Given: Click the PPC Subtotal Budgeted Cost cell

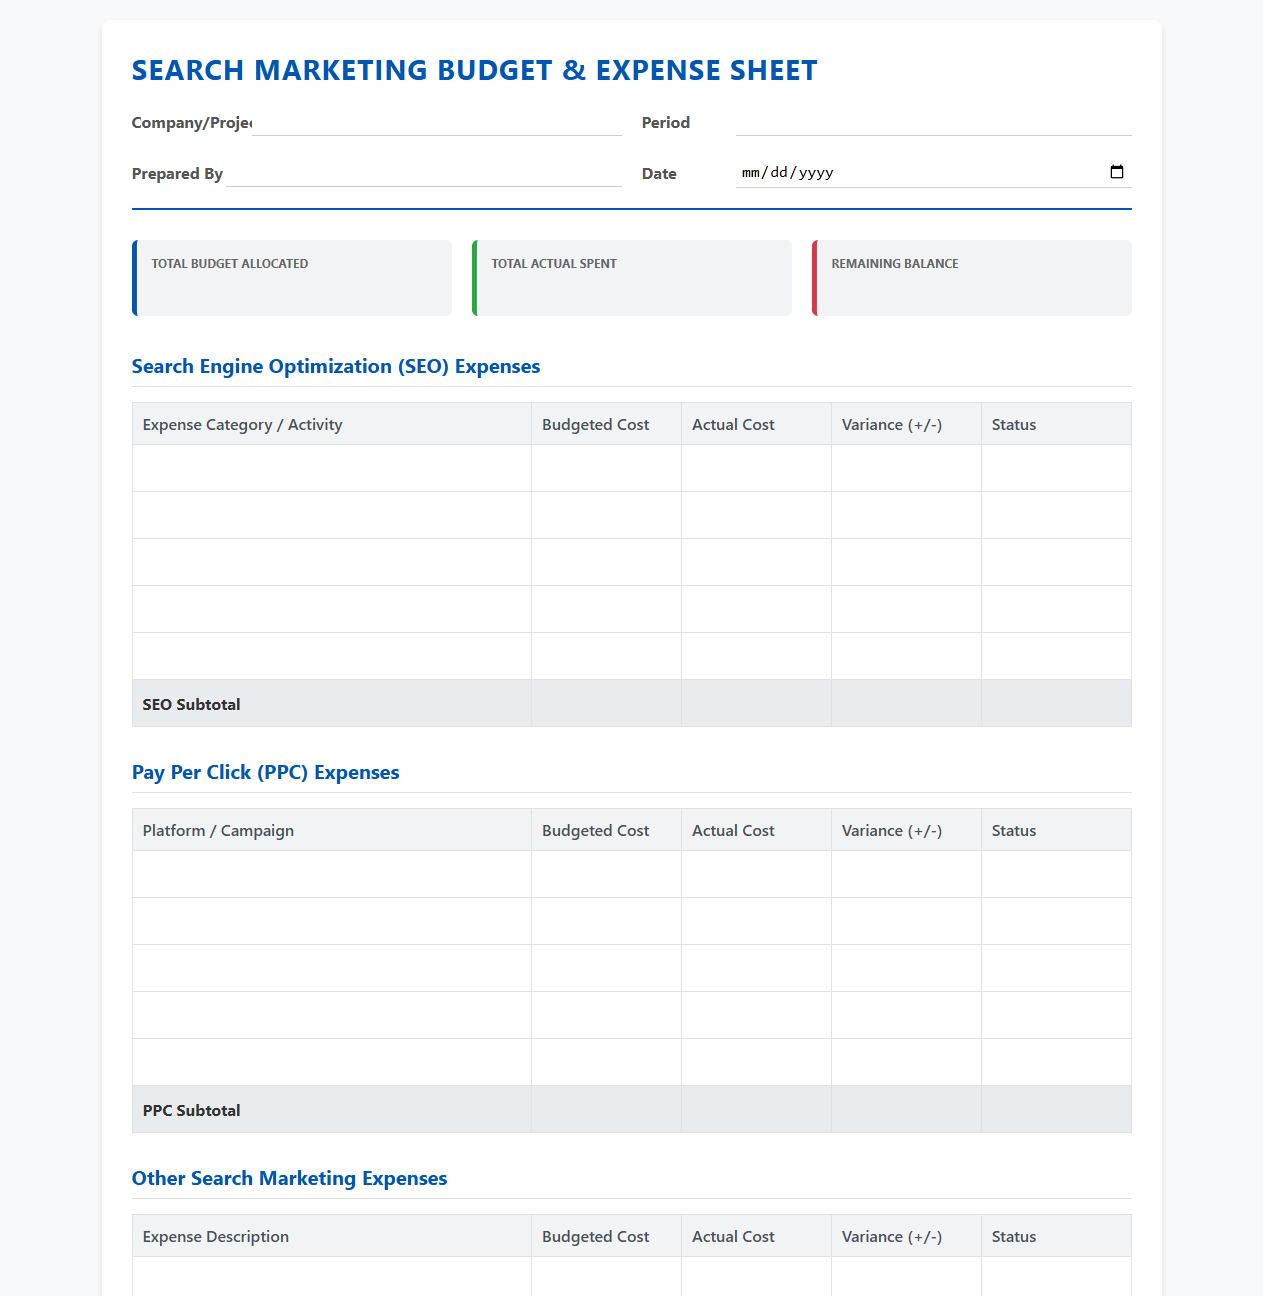Looking at the screenshot, I should 607,1109.
